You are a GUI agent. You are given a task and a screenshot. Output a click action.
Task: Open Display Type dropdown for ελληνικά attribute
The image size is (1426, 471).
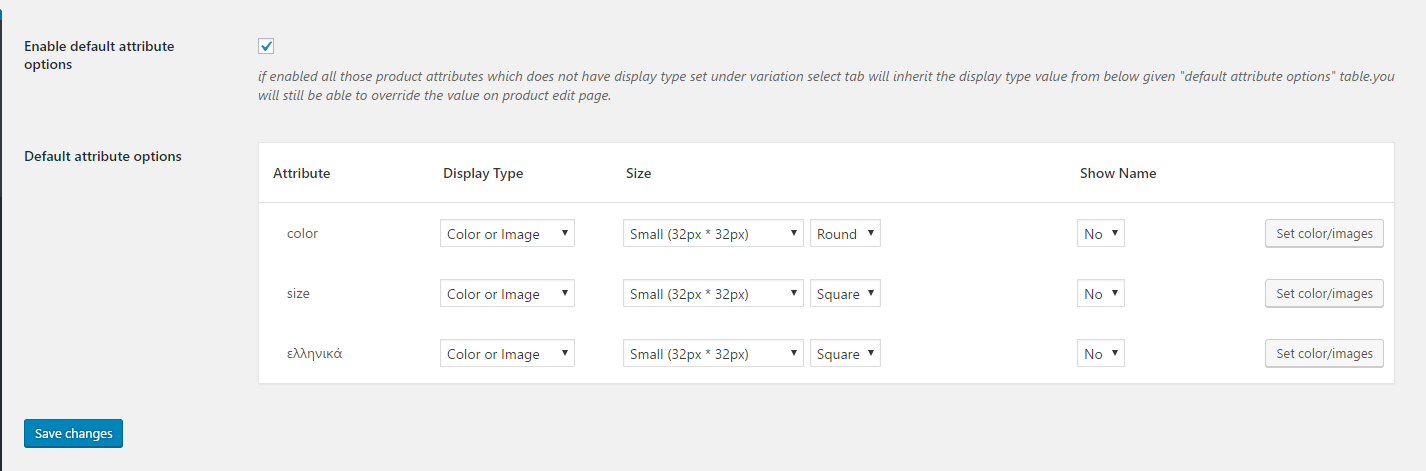point(507,354)
